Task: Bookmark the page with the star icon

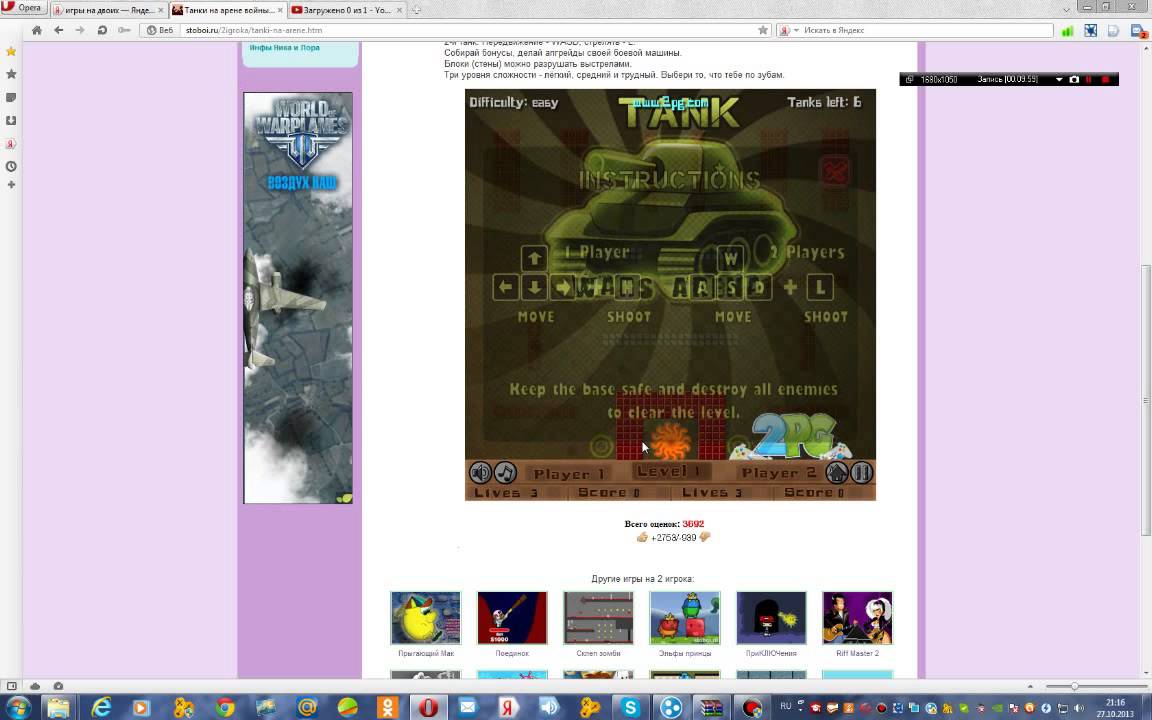Action: (x=763, y=30)
